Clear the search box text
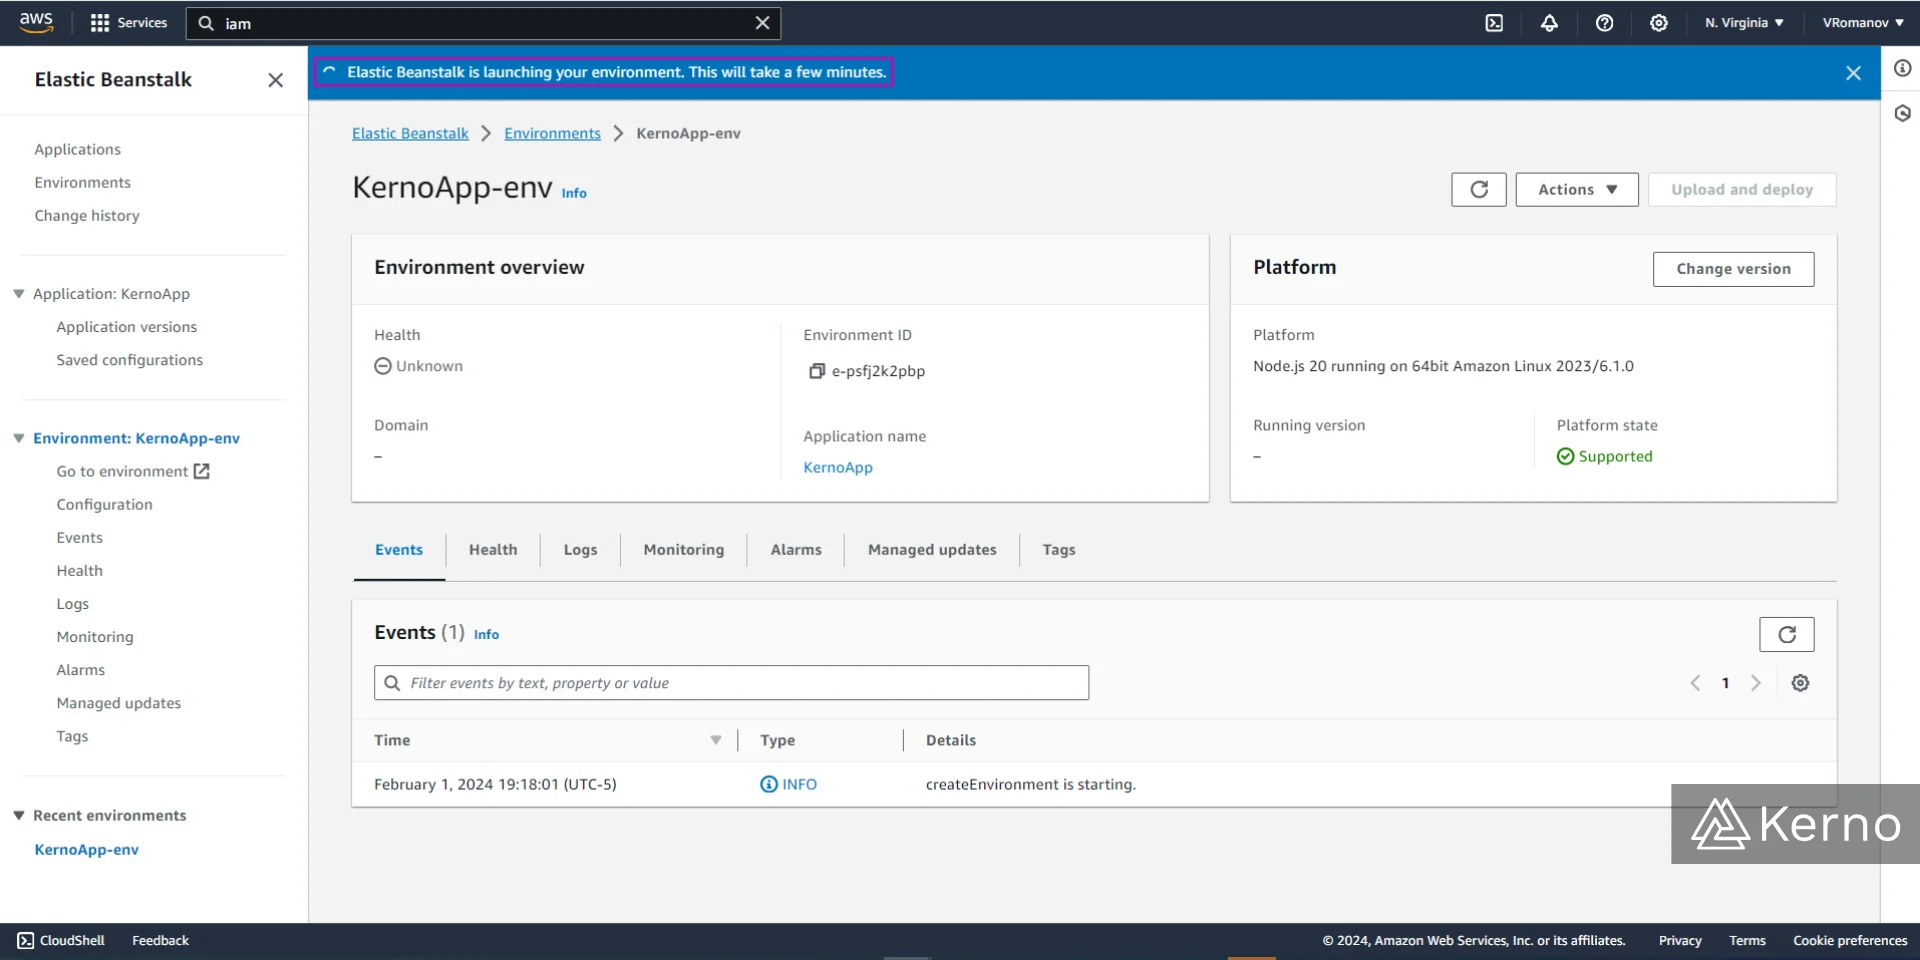 coord(762,23)
